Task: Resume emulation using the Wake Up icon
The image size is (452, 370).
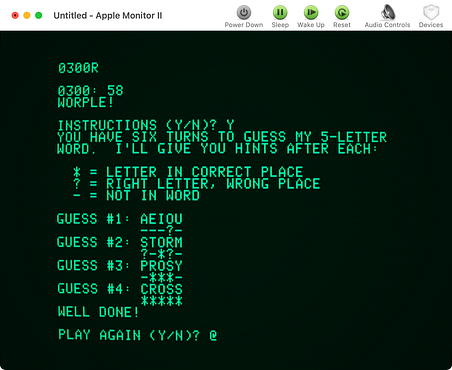Action: [x=311, y=13]
